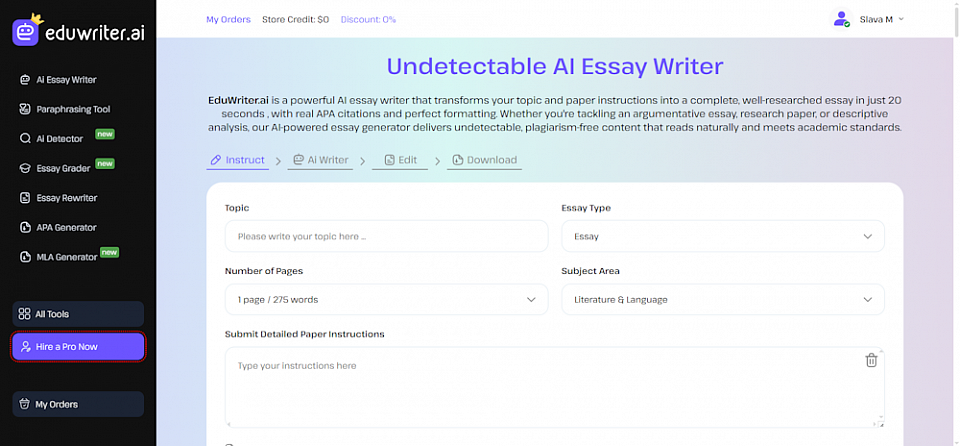
Task: Expand the Number of Pages dropdown
Action: tap(386, 299)
